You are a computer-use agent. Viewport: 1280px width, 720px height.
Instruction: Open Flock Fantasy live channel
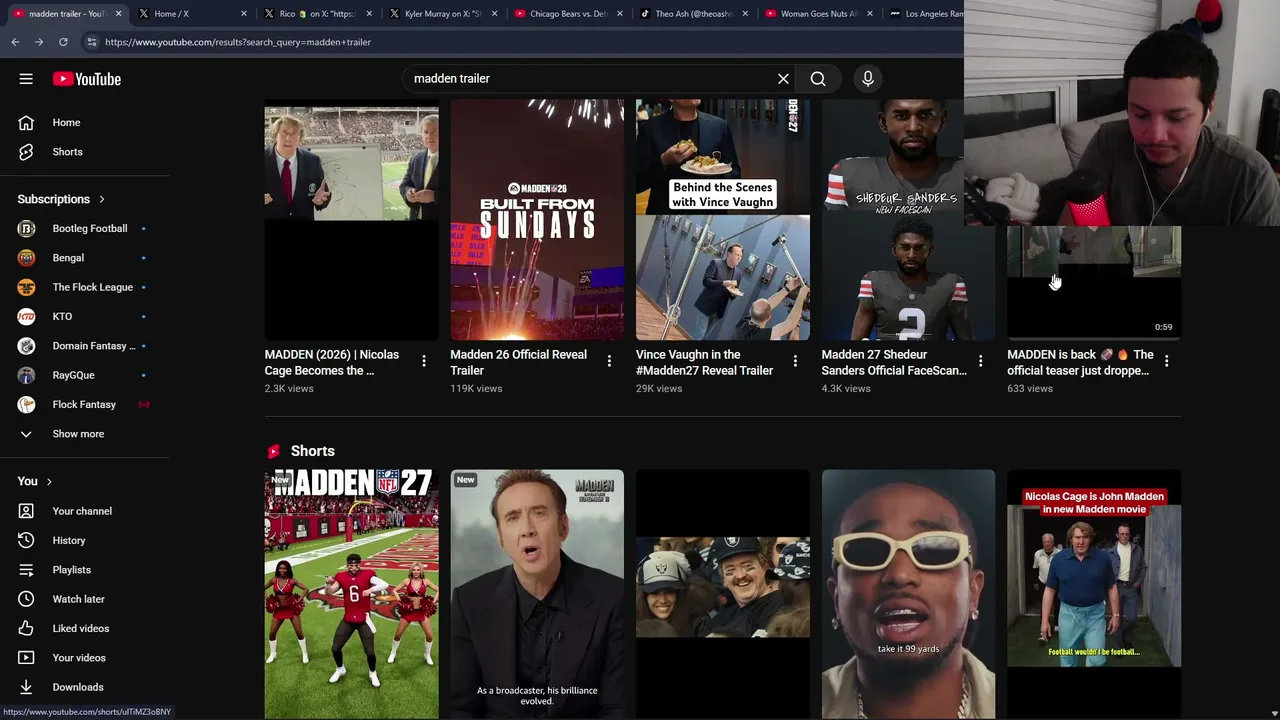coord(85,404)
